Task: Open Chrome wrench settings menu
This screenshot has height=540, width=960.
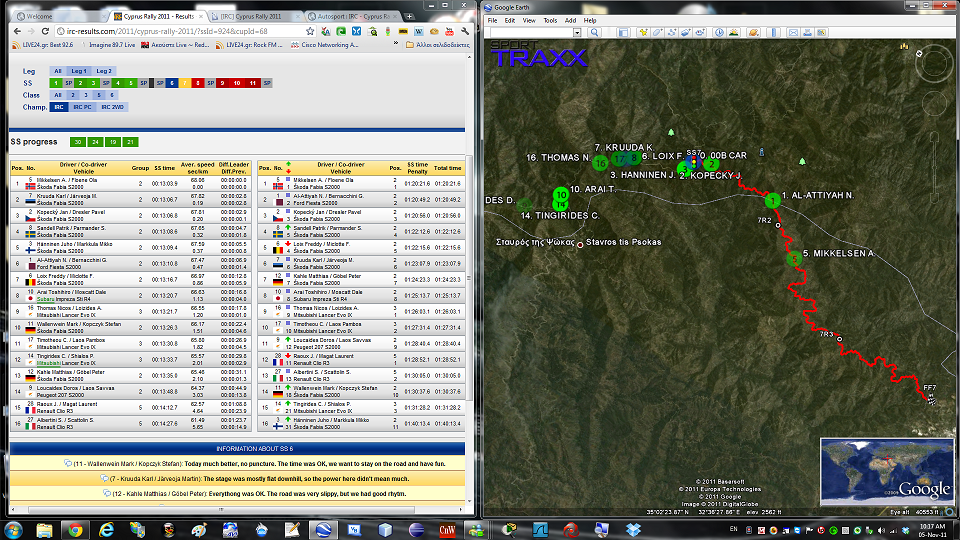Action: pyautogui.click(x=465, y=32)
